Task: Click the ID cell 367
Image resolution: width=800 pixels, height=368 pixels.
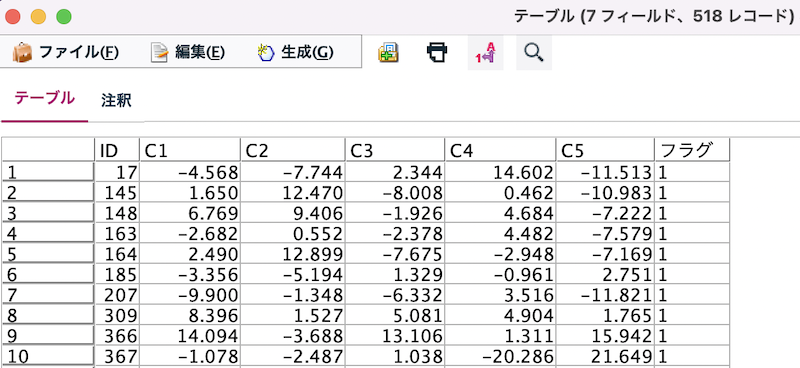Action: [x=117, y=356]
